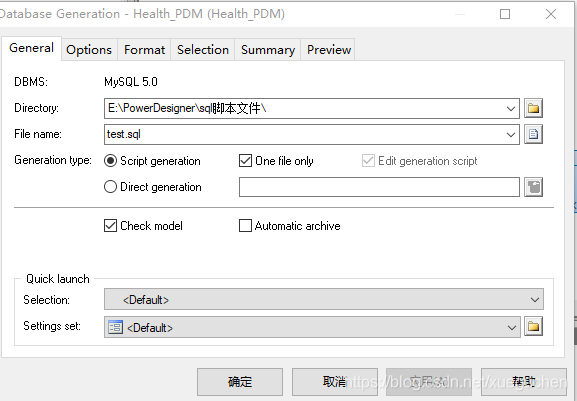The width and height of the screenshot is (577, 401).
Task: Cancel with the 取消 button
Action: [335, 382]
